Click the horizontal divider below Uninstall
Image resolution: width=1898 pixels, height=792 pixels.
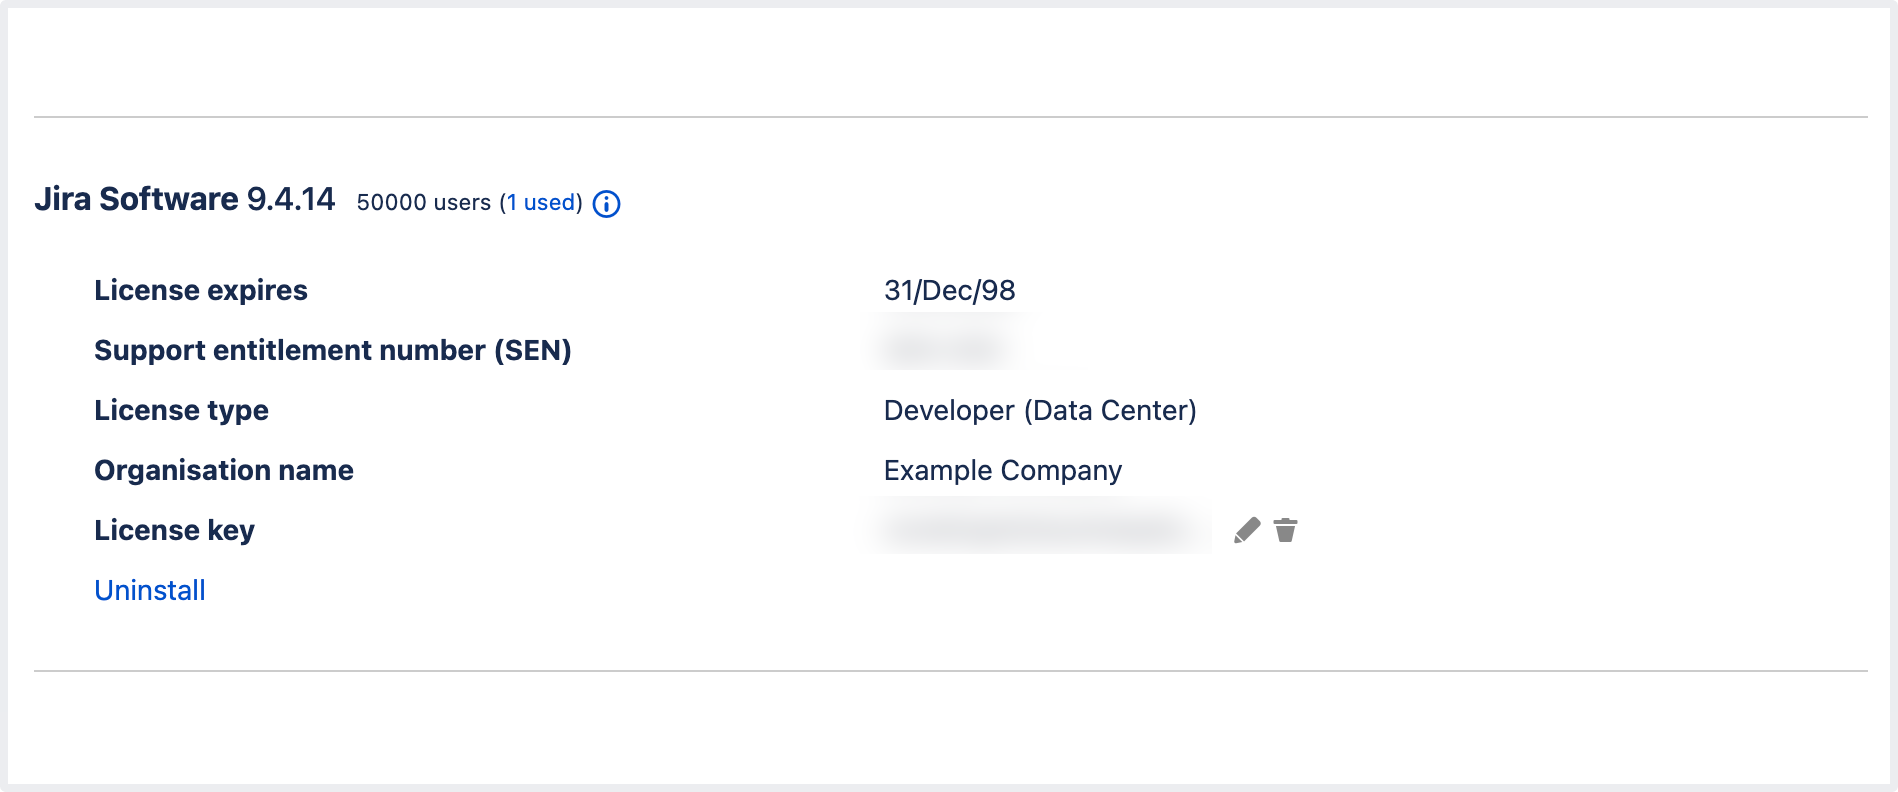pyautogui.click(x=950, y=671)
